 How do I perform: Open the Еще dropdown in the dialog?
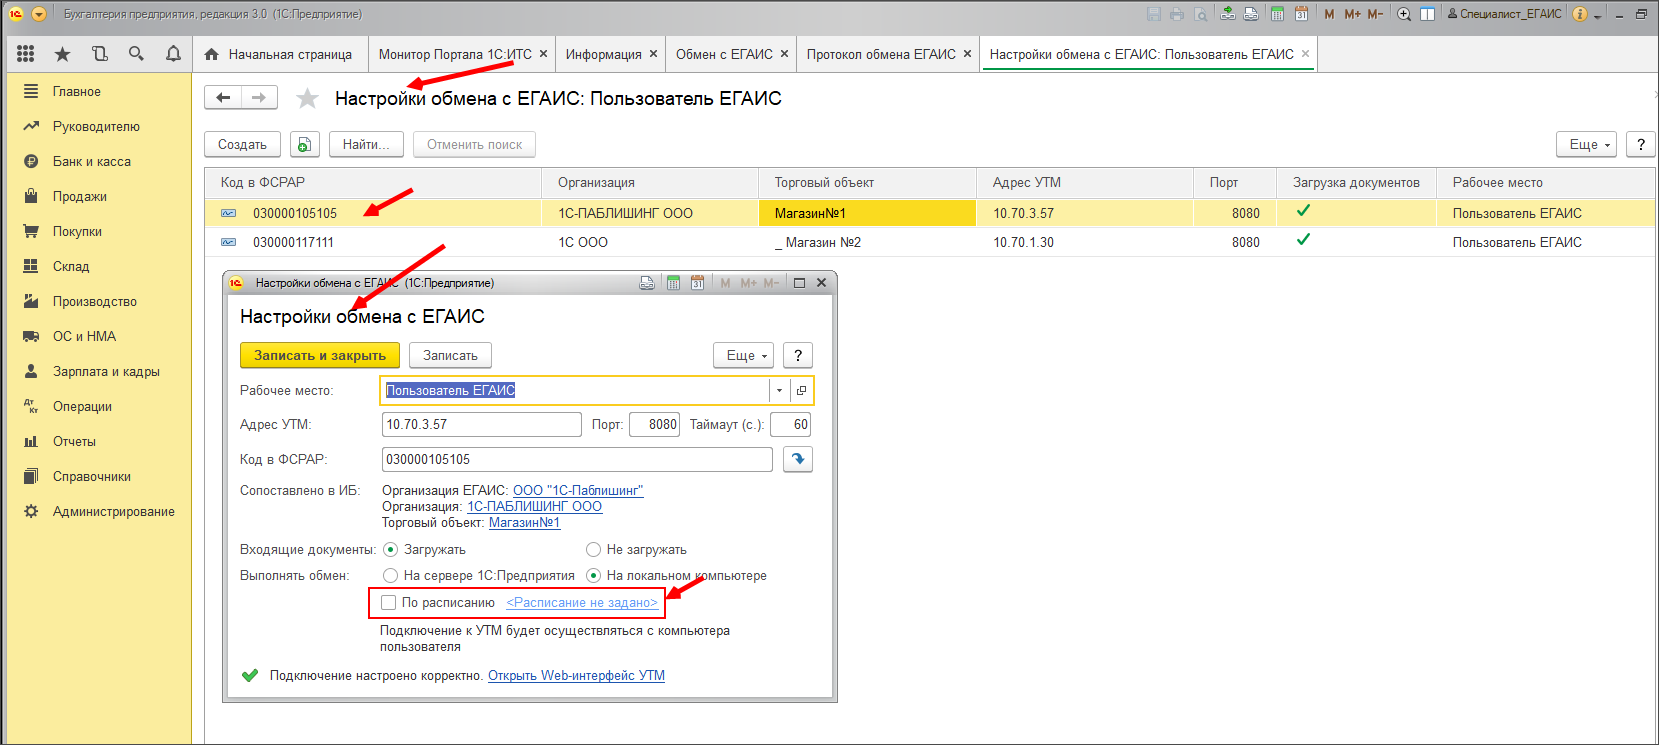(743, 355)
